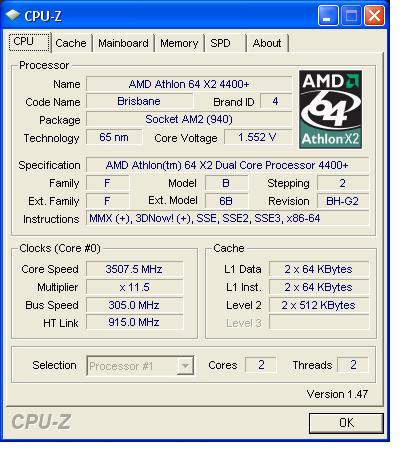Minimize the CPU-Z window
Image resolution: width=401 pixels, height=449 pixels.
[x=328, y=16]
